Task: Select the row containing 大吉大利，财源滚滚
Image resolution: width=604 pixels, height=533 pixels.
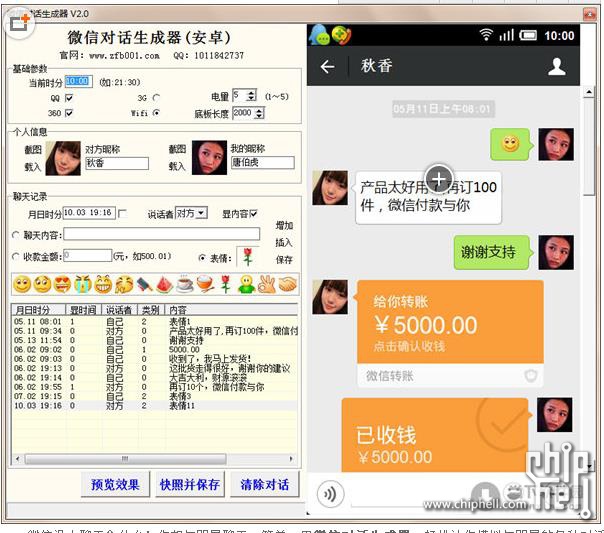Action: (x=154, y=377)
